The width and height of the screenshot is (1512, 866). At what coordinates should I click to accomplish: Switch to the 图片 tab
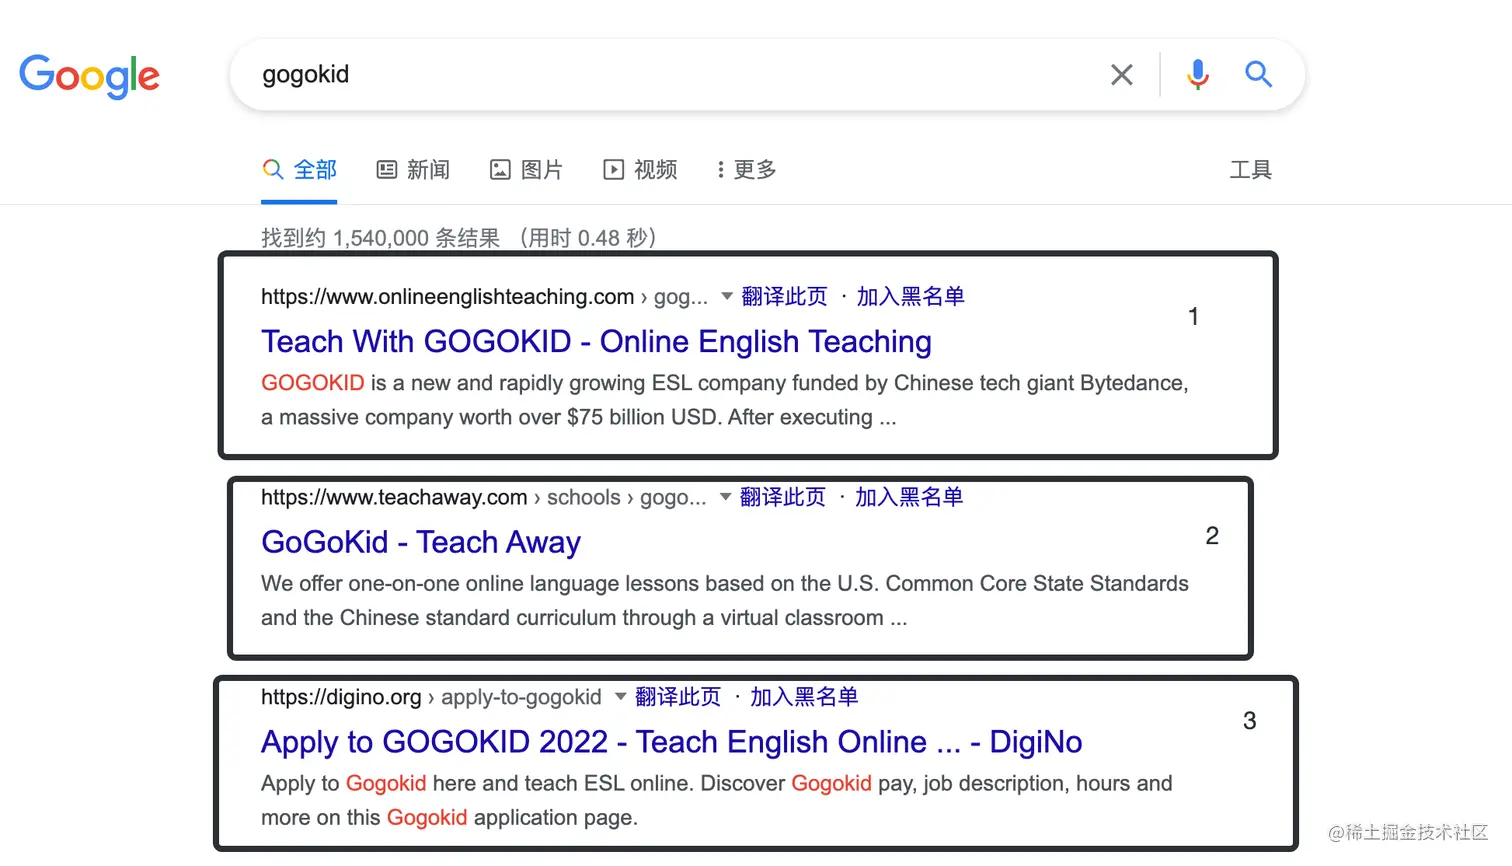click(x=526, y=170)
